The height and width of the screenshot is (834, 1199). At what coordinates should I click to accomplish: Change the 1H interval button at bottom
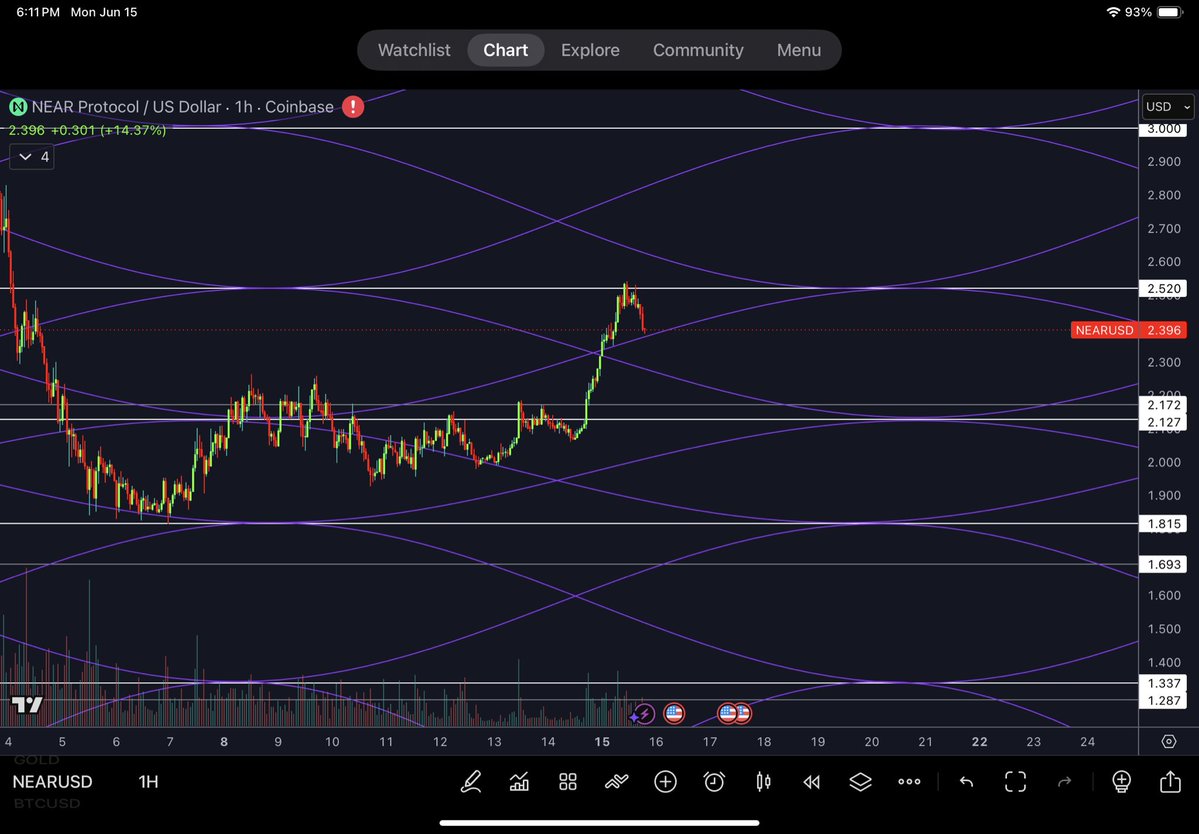click(x=148, y=781)
